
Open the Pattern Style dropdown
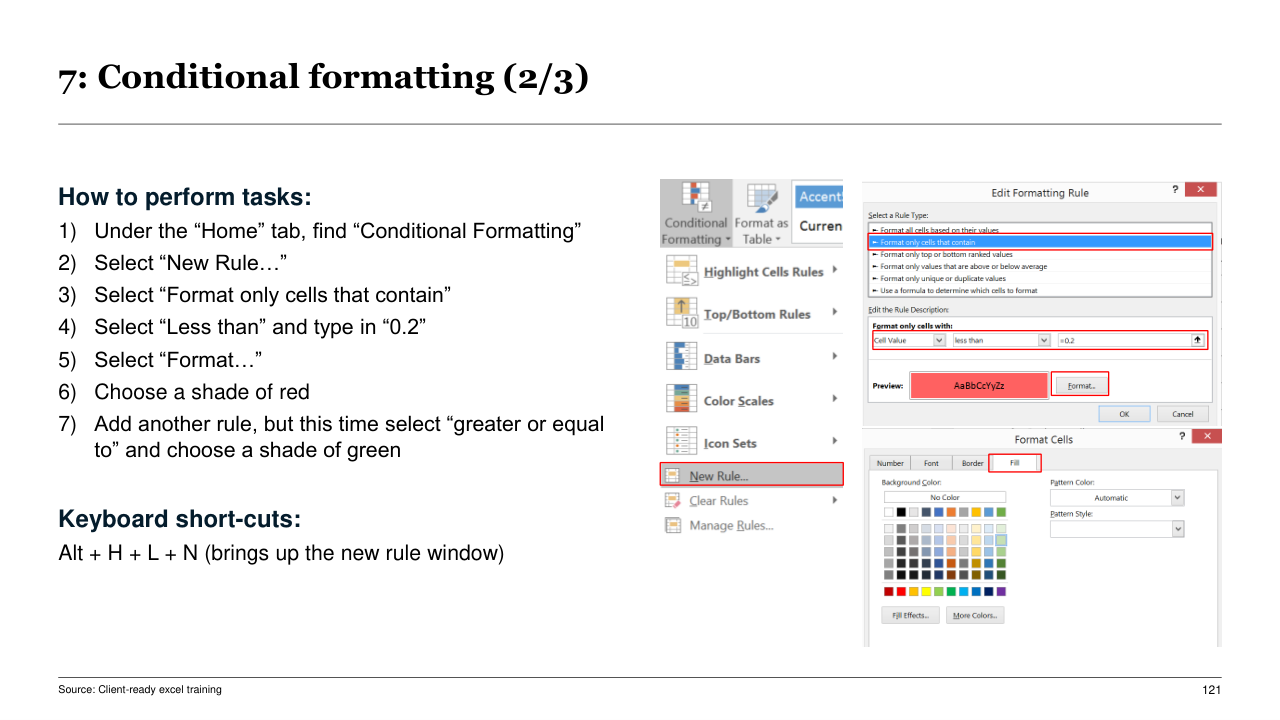coord(1176,529)
